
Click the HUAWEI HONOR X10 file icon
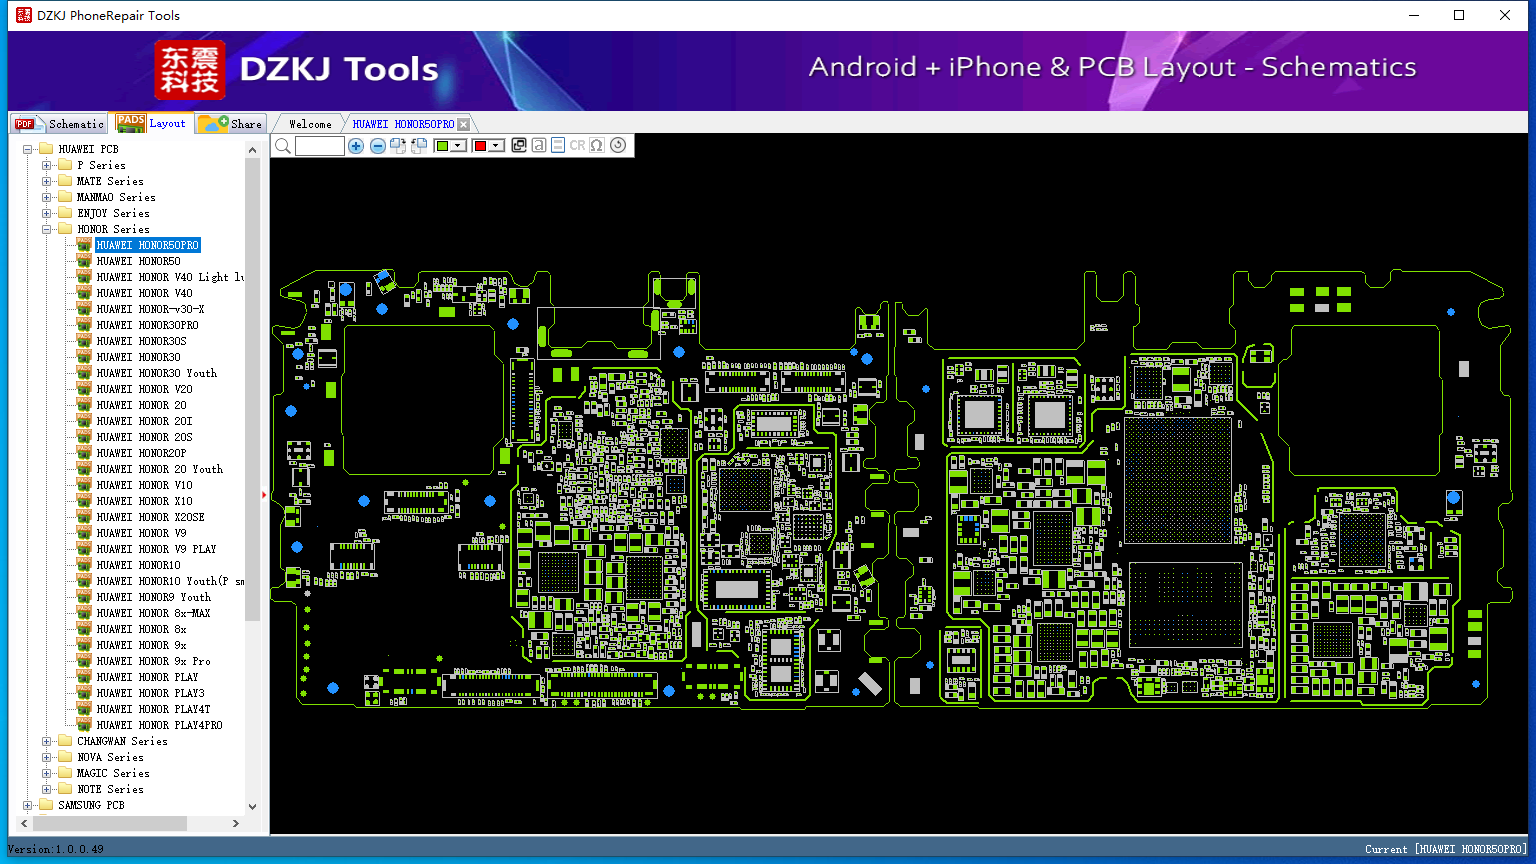click(x=84, y=501)
